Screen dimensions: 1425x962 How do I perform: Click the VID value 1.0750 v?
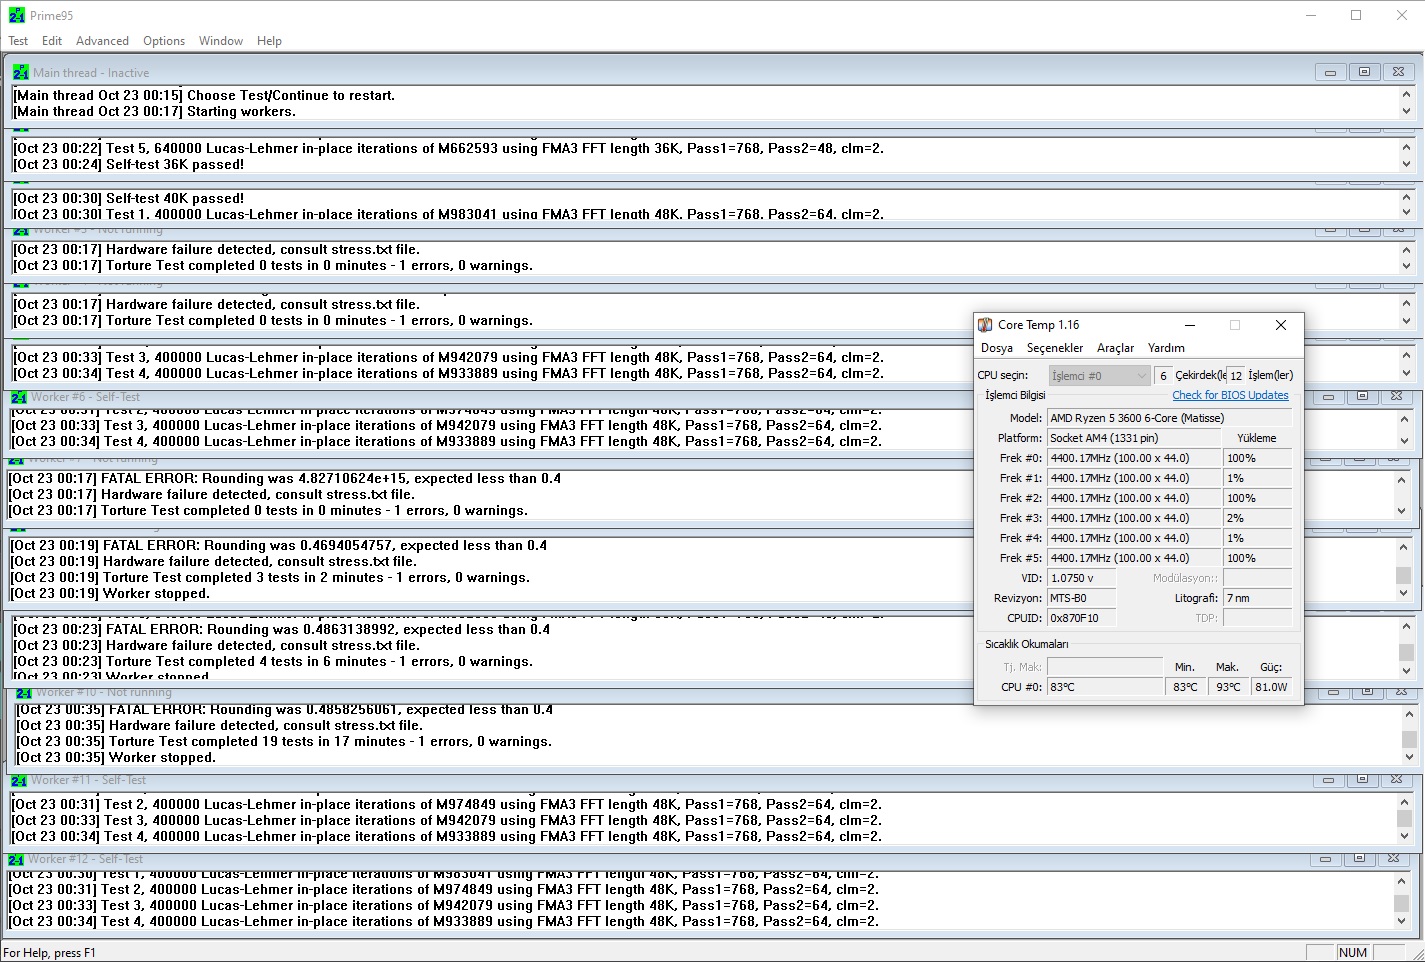[x=1081, y=578]
